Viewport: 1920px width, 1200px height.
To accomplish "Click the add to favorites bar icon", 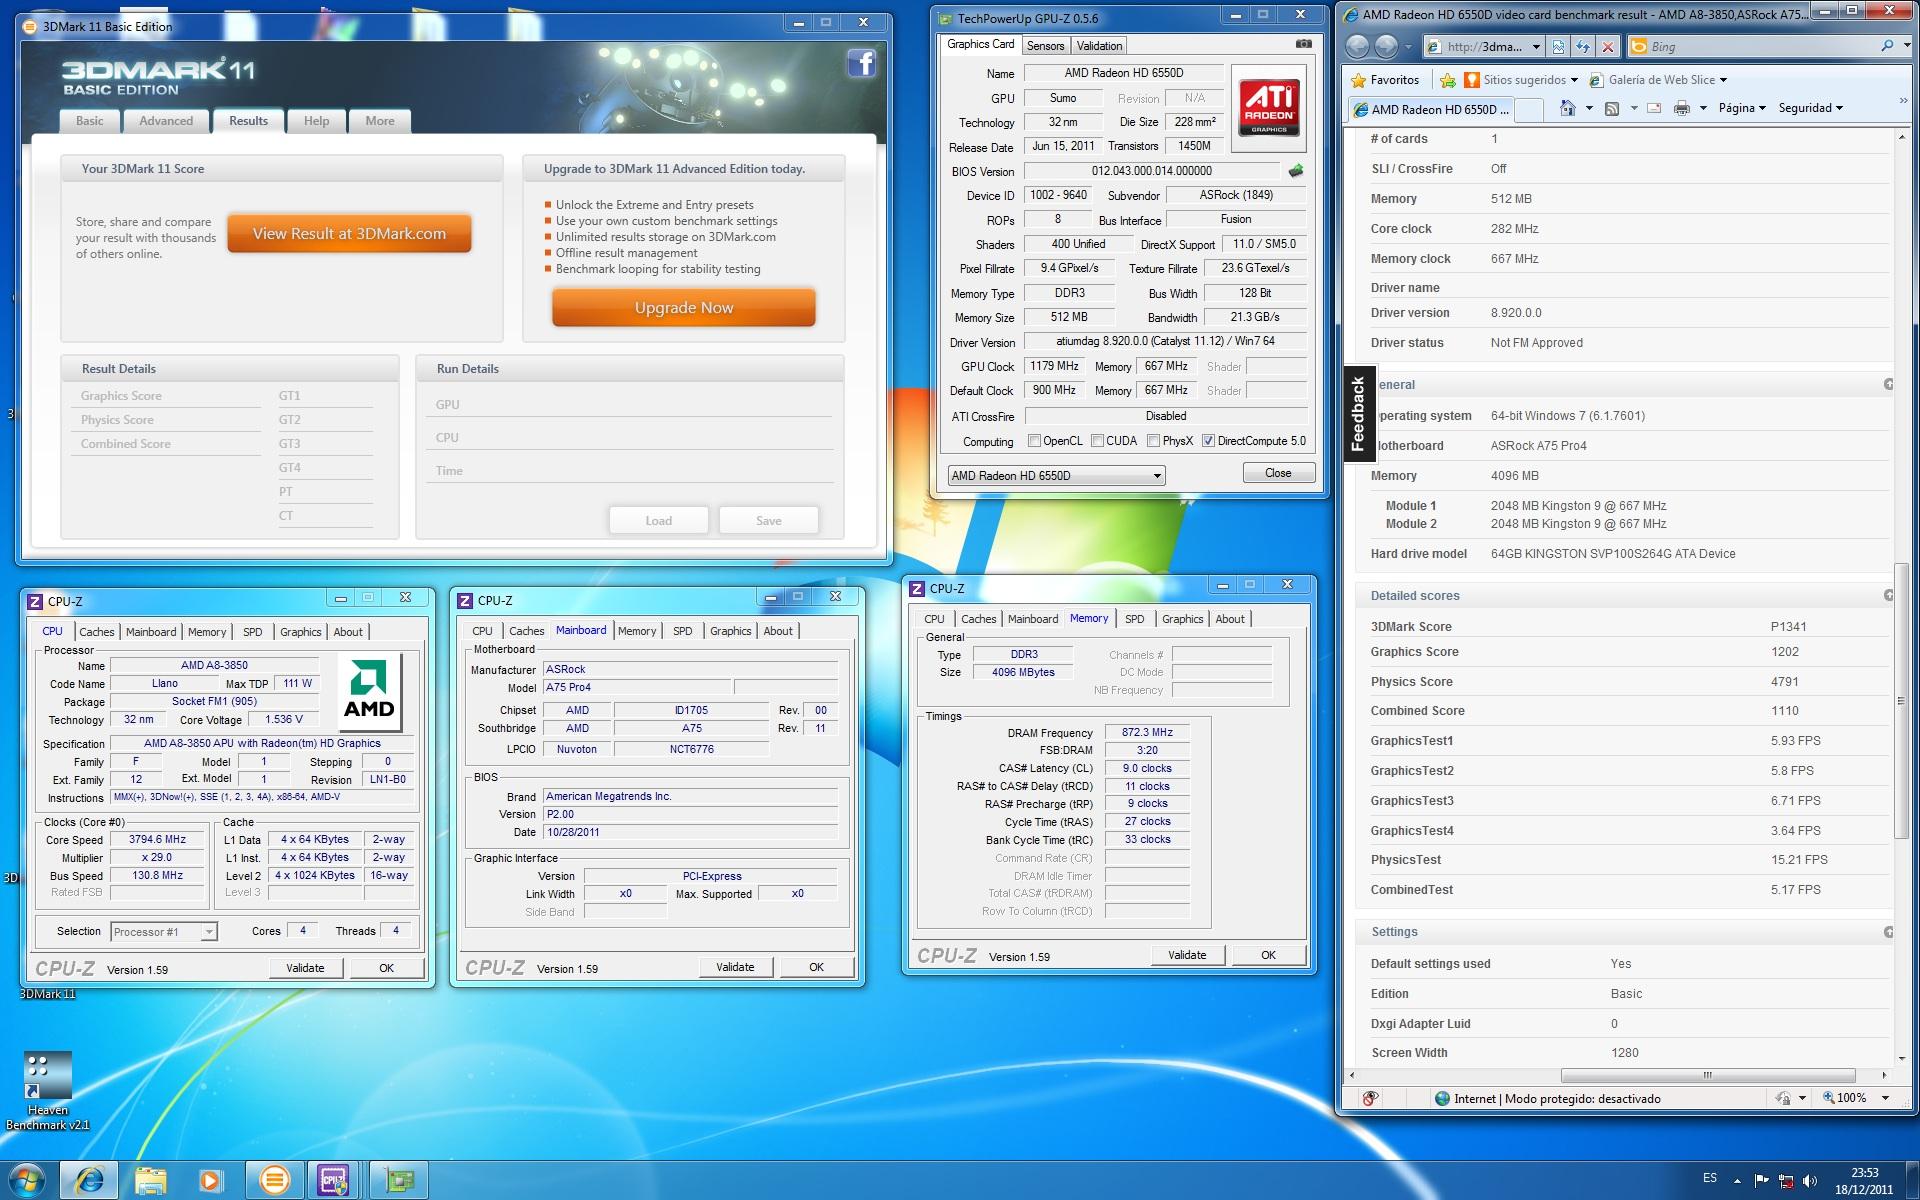I will (x=1447, y=80).
